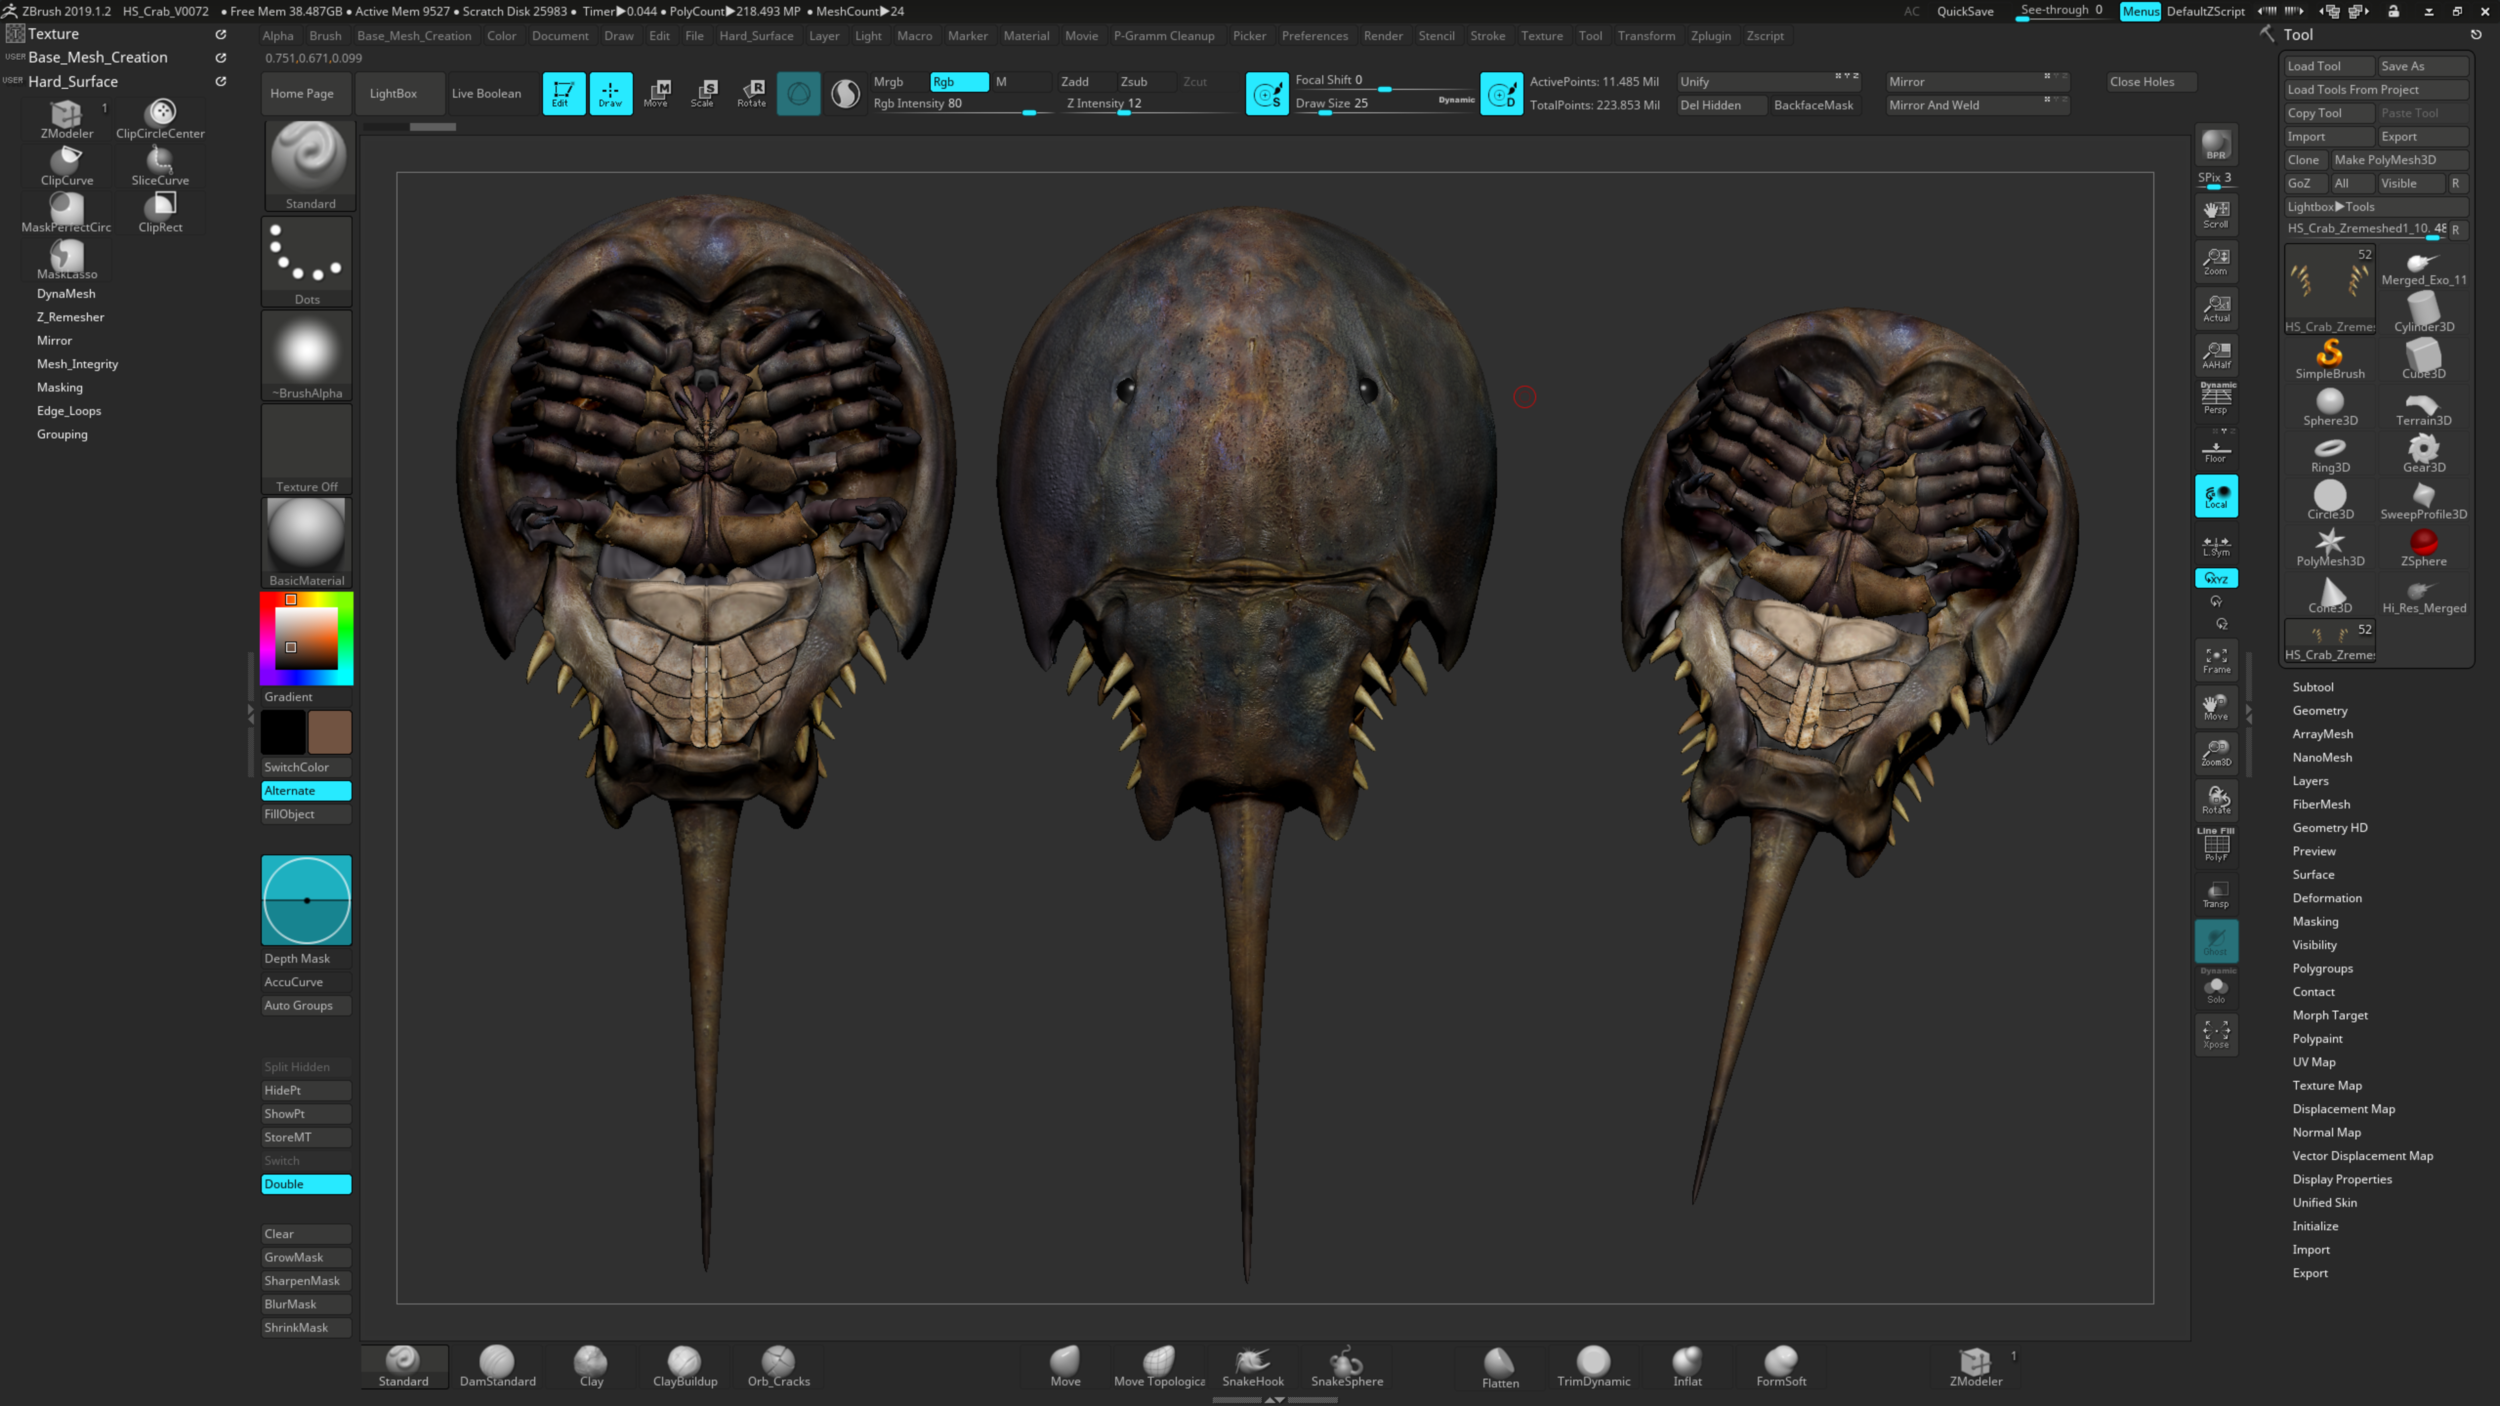Expand the DynaMesh left-panel section
The image size is (2500, 1406).
point(66,294)
